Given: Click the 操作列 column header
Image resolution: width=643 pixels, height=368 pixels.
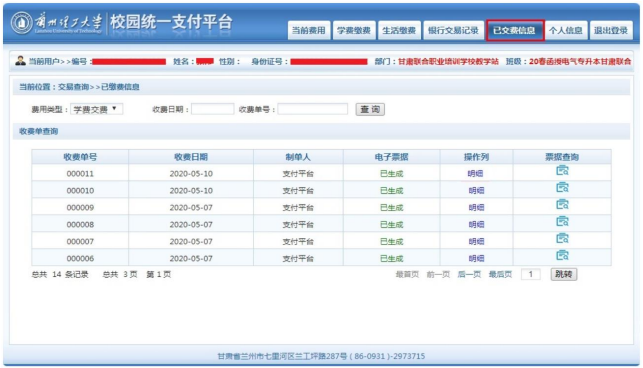Looking at the screenshot, I should point(476,157).
